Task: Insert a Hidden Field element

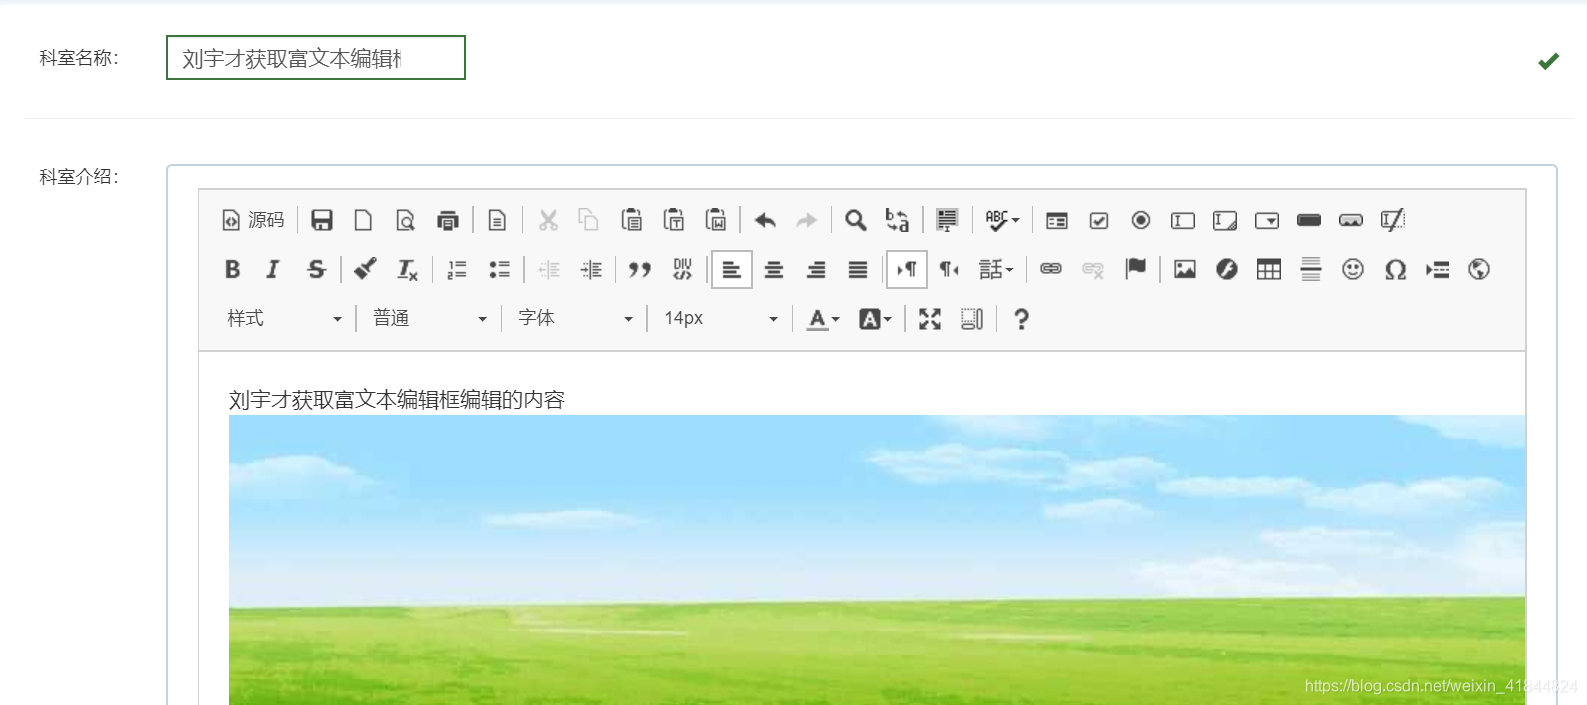Action: (1393, 220)
